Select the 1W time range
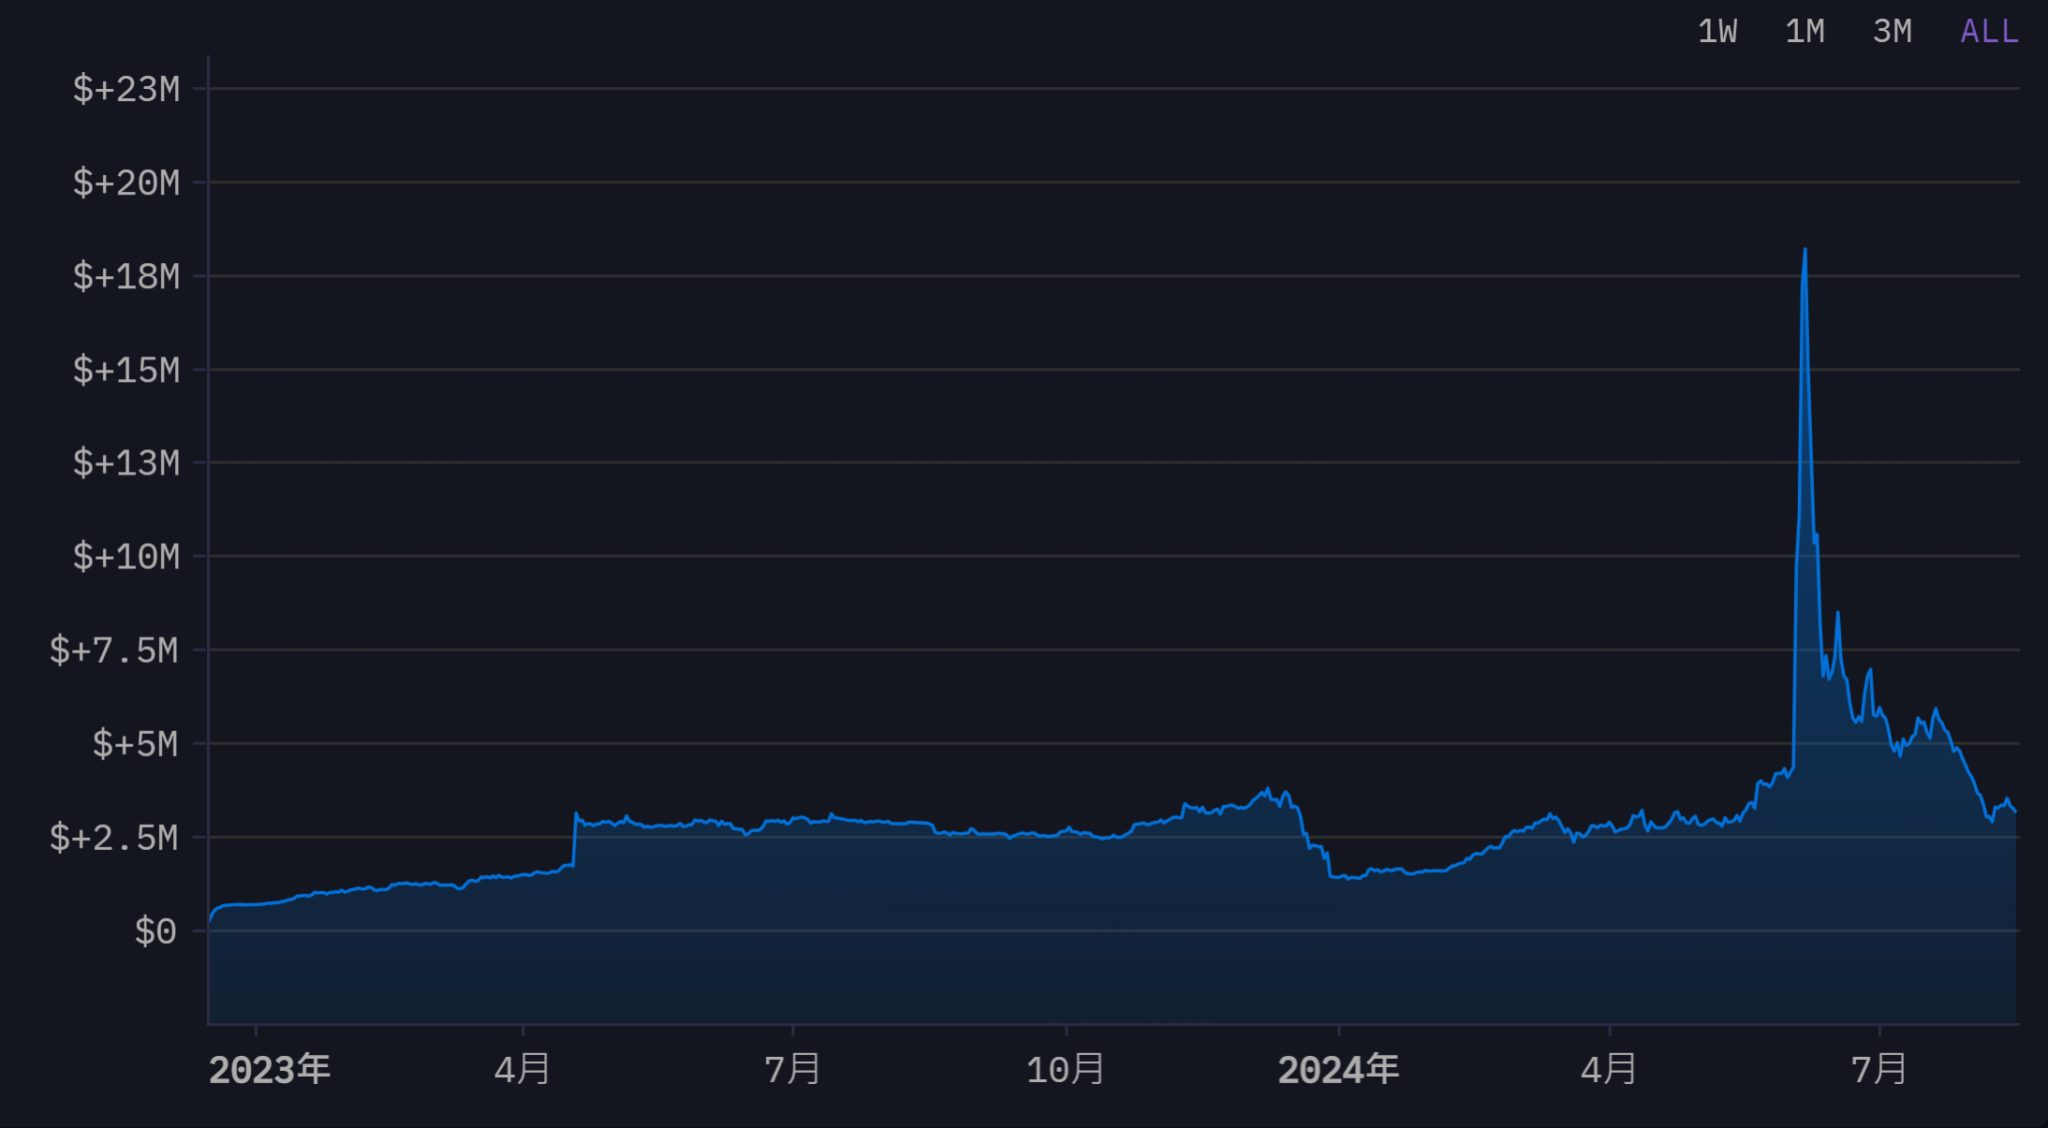Screen dimensions: 2048x1128 click(x=1717, y=32)
